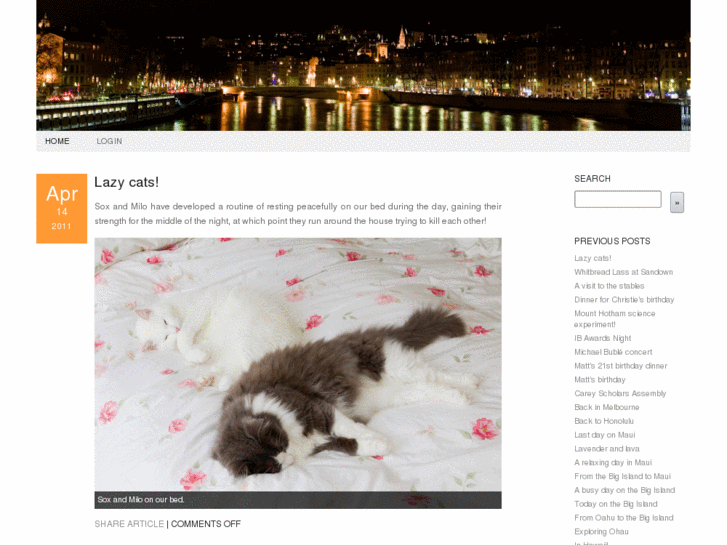The width and height of the screenshot is (727, 545).
Task: Open the Lazy cats! post title
Action: (x=127, y=182)
